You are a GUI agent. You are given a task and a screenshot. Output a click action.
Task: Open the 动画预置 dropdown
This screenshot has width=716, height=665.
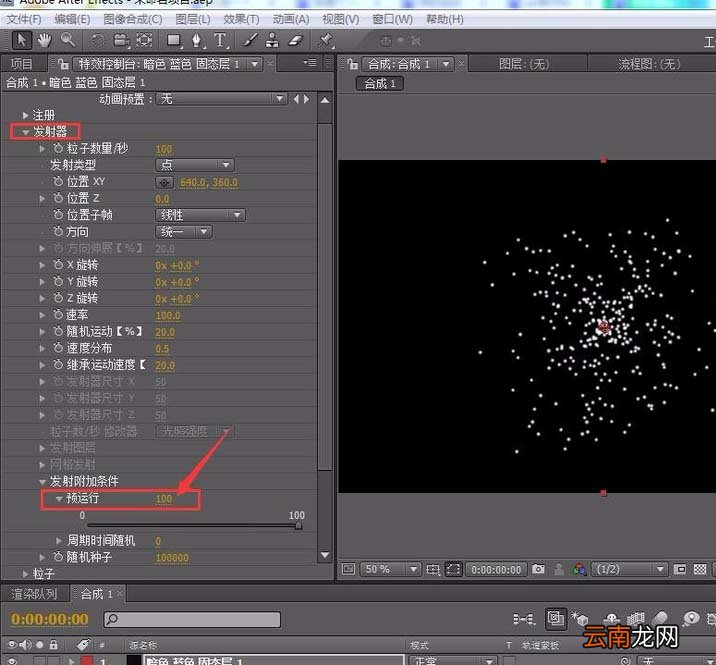coord(221,99)
